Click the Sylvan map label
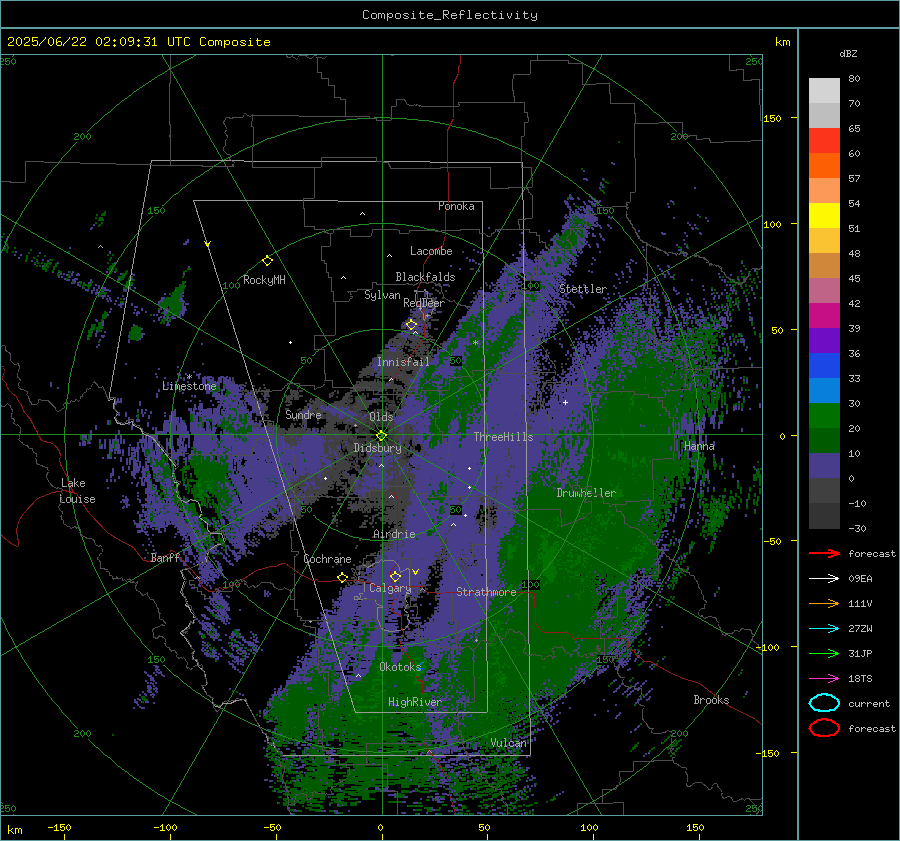The width and height of the screenshot is (900, 841). click(382, 295)
